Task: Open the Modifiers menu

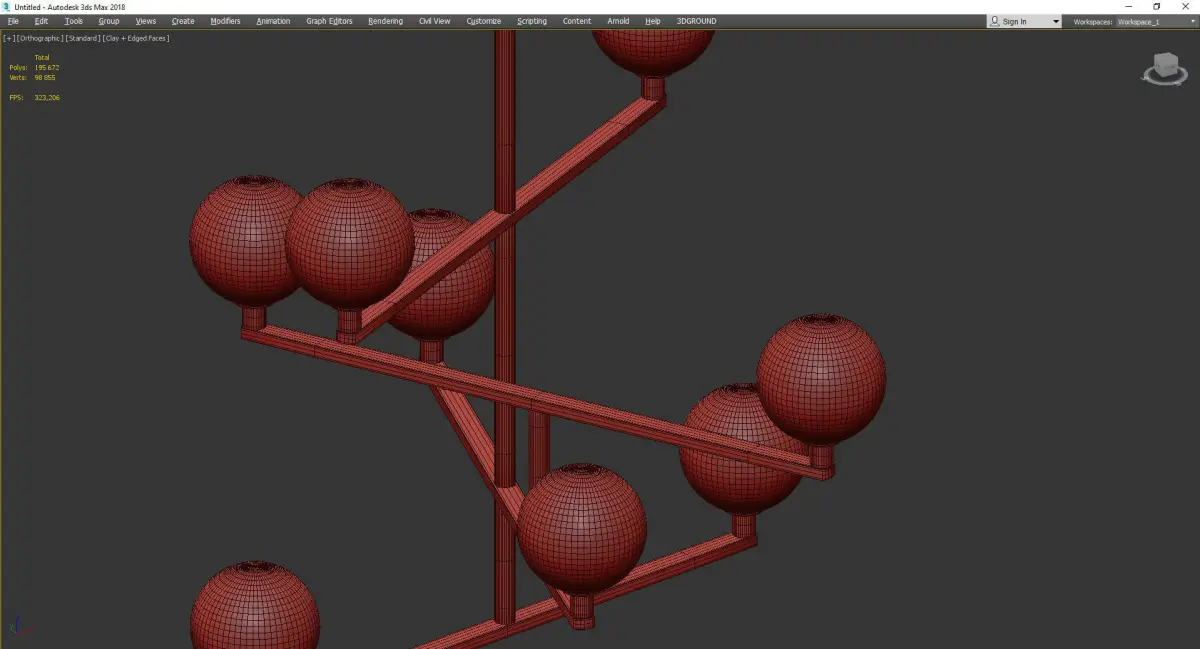Action: [225, 21]
